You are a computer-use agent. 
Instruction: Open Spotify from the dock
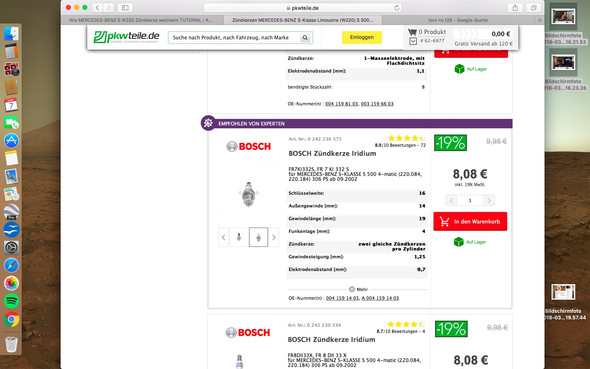[11, 301]
